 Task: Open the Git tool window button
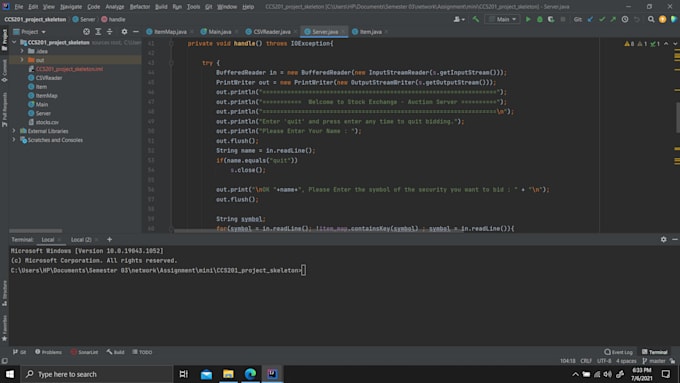tap(20, 352)
